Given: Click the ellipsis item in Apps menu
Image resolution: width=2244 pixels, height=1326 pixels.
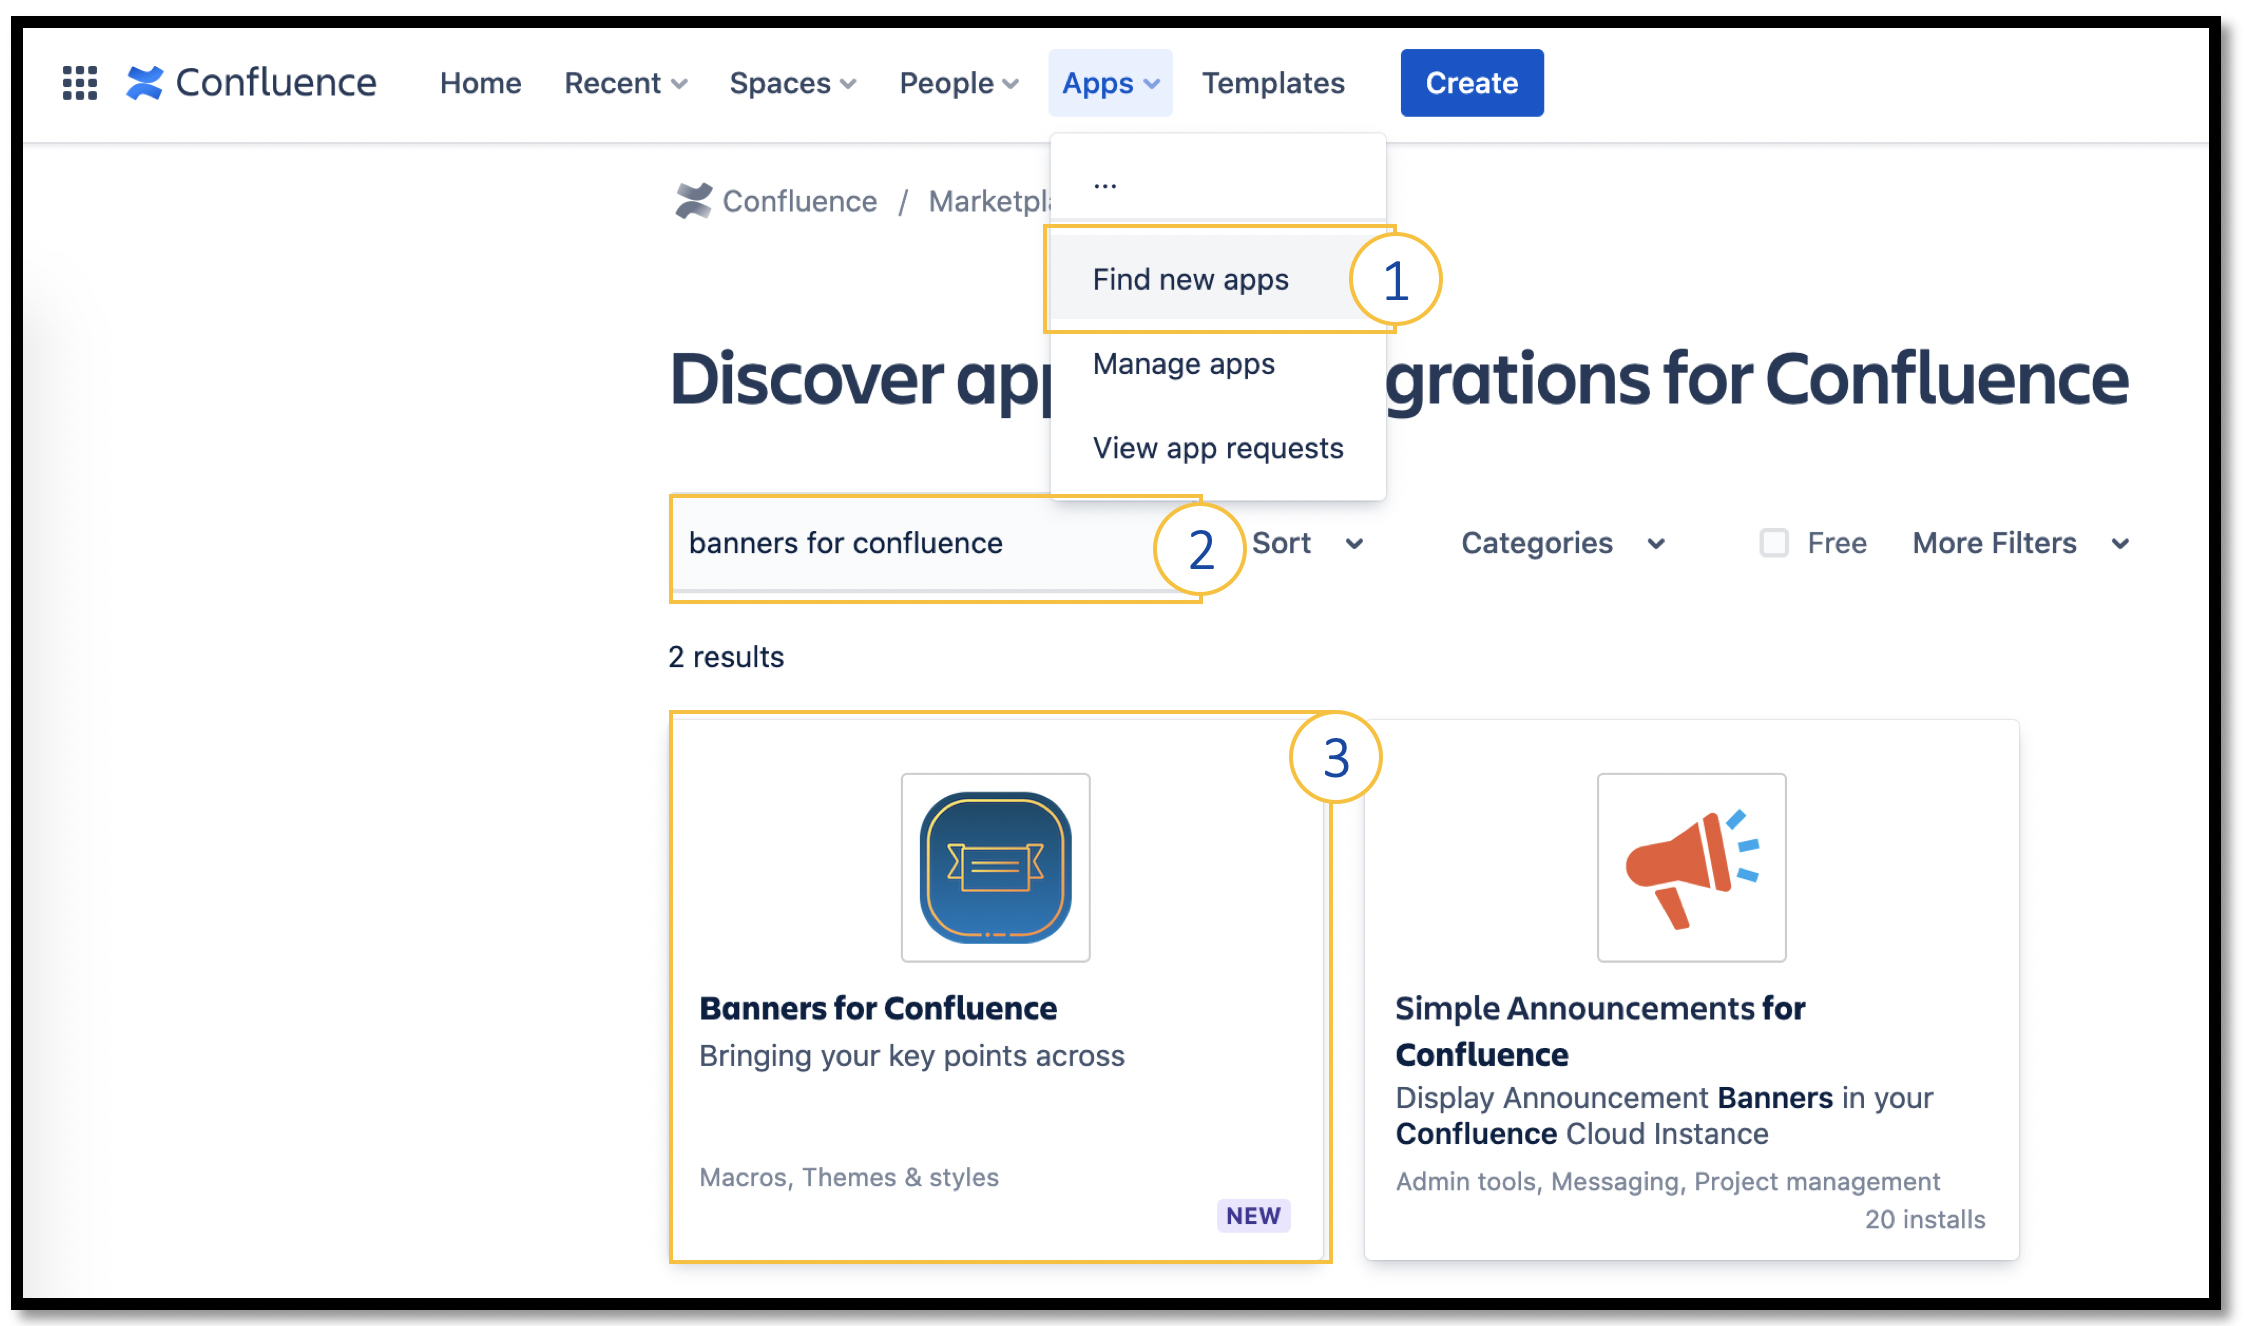Looking at the screenshot, I should click(1105, 183).
